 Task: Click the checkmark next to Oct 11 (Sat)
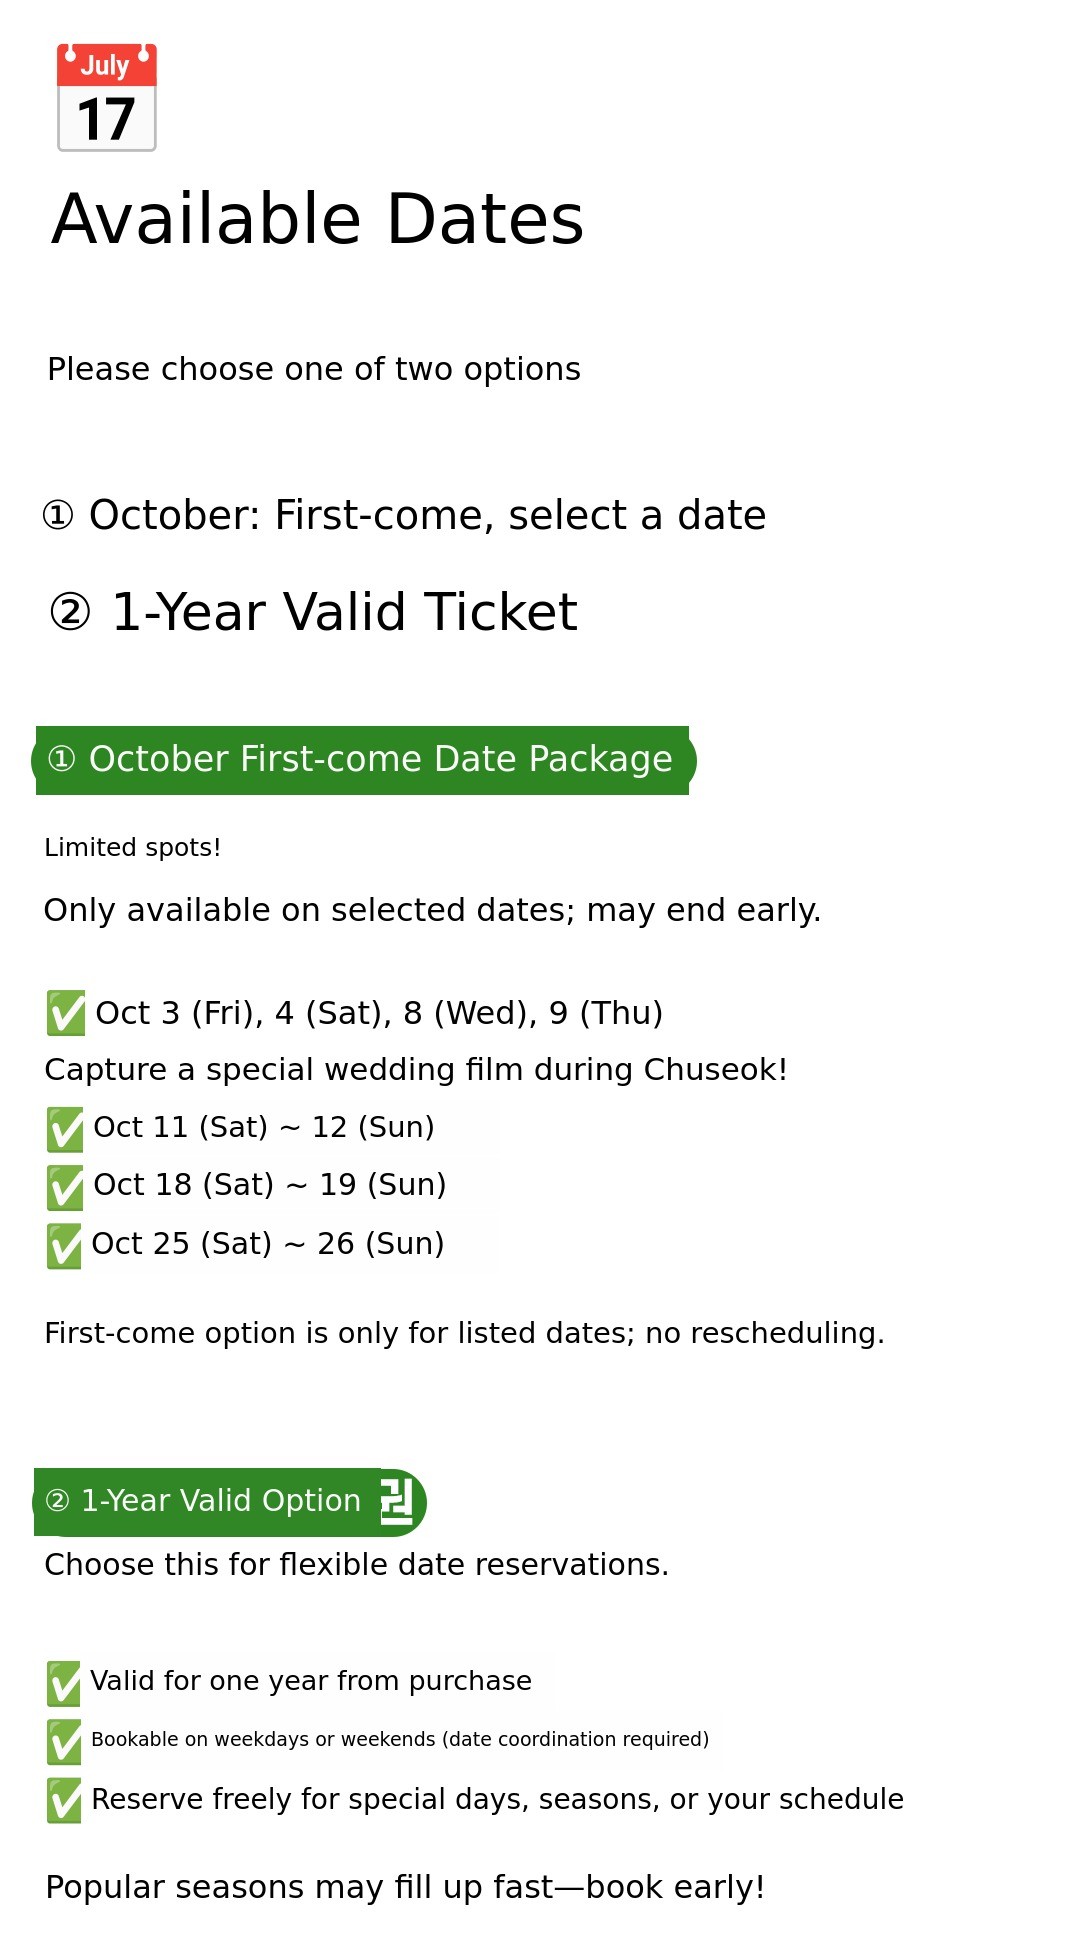pyautogui.click(x=65, y=1129)
